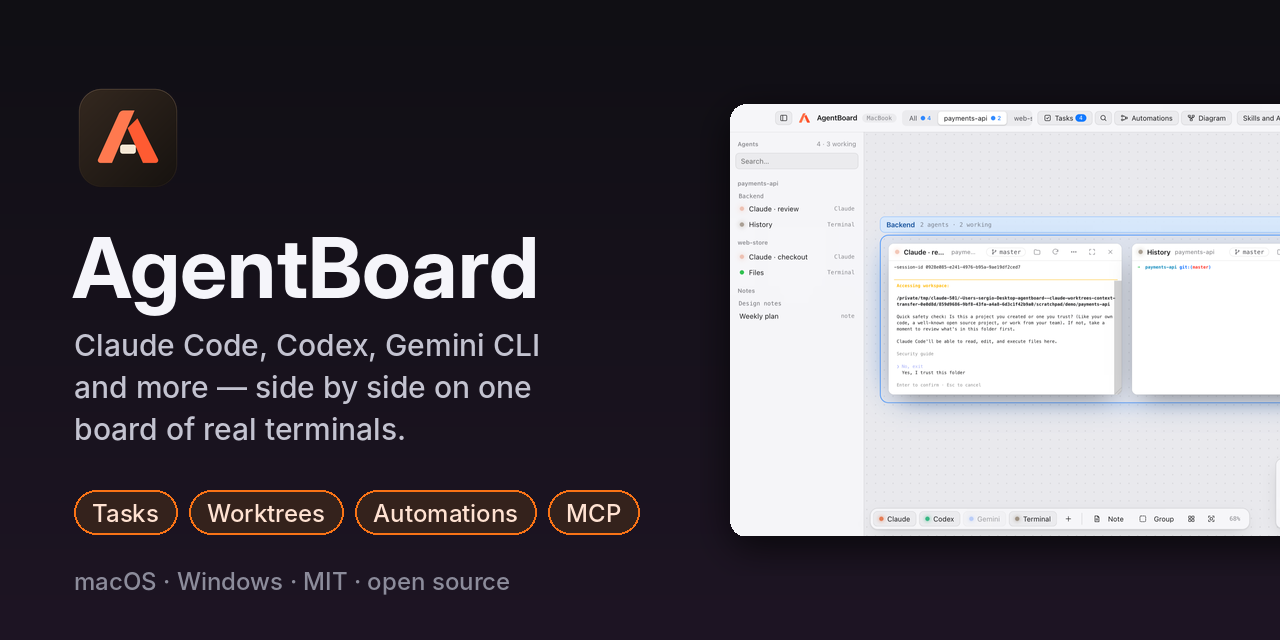Click the AgentBoard app logo icon
Image resolution: width=1280 pixels, height=640 pixels.
(128, 138)
